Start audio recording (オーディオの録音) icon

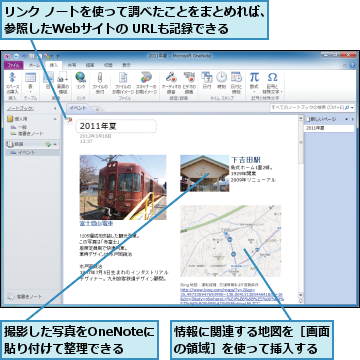coord(171,77)
